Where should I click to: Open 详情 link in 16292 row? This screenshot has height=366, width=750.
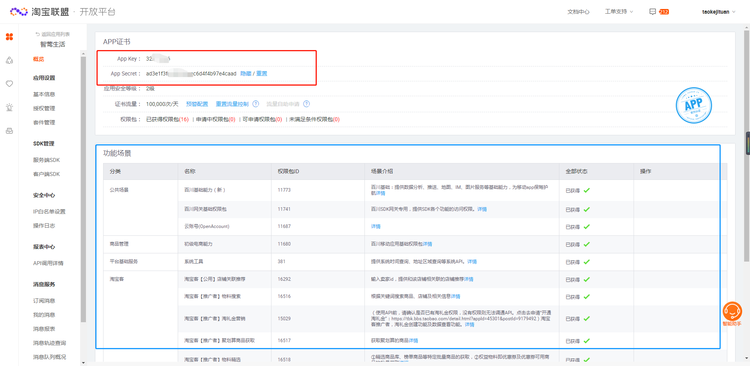(x=468, y=279)
